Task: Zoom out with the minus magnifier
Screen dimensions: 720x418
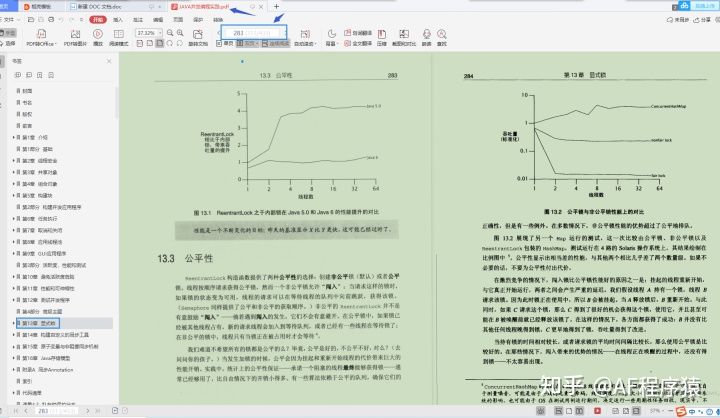Action: (x=170, y=33)
